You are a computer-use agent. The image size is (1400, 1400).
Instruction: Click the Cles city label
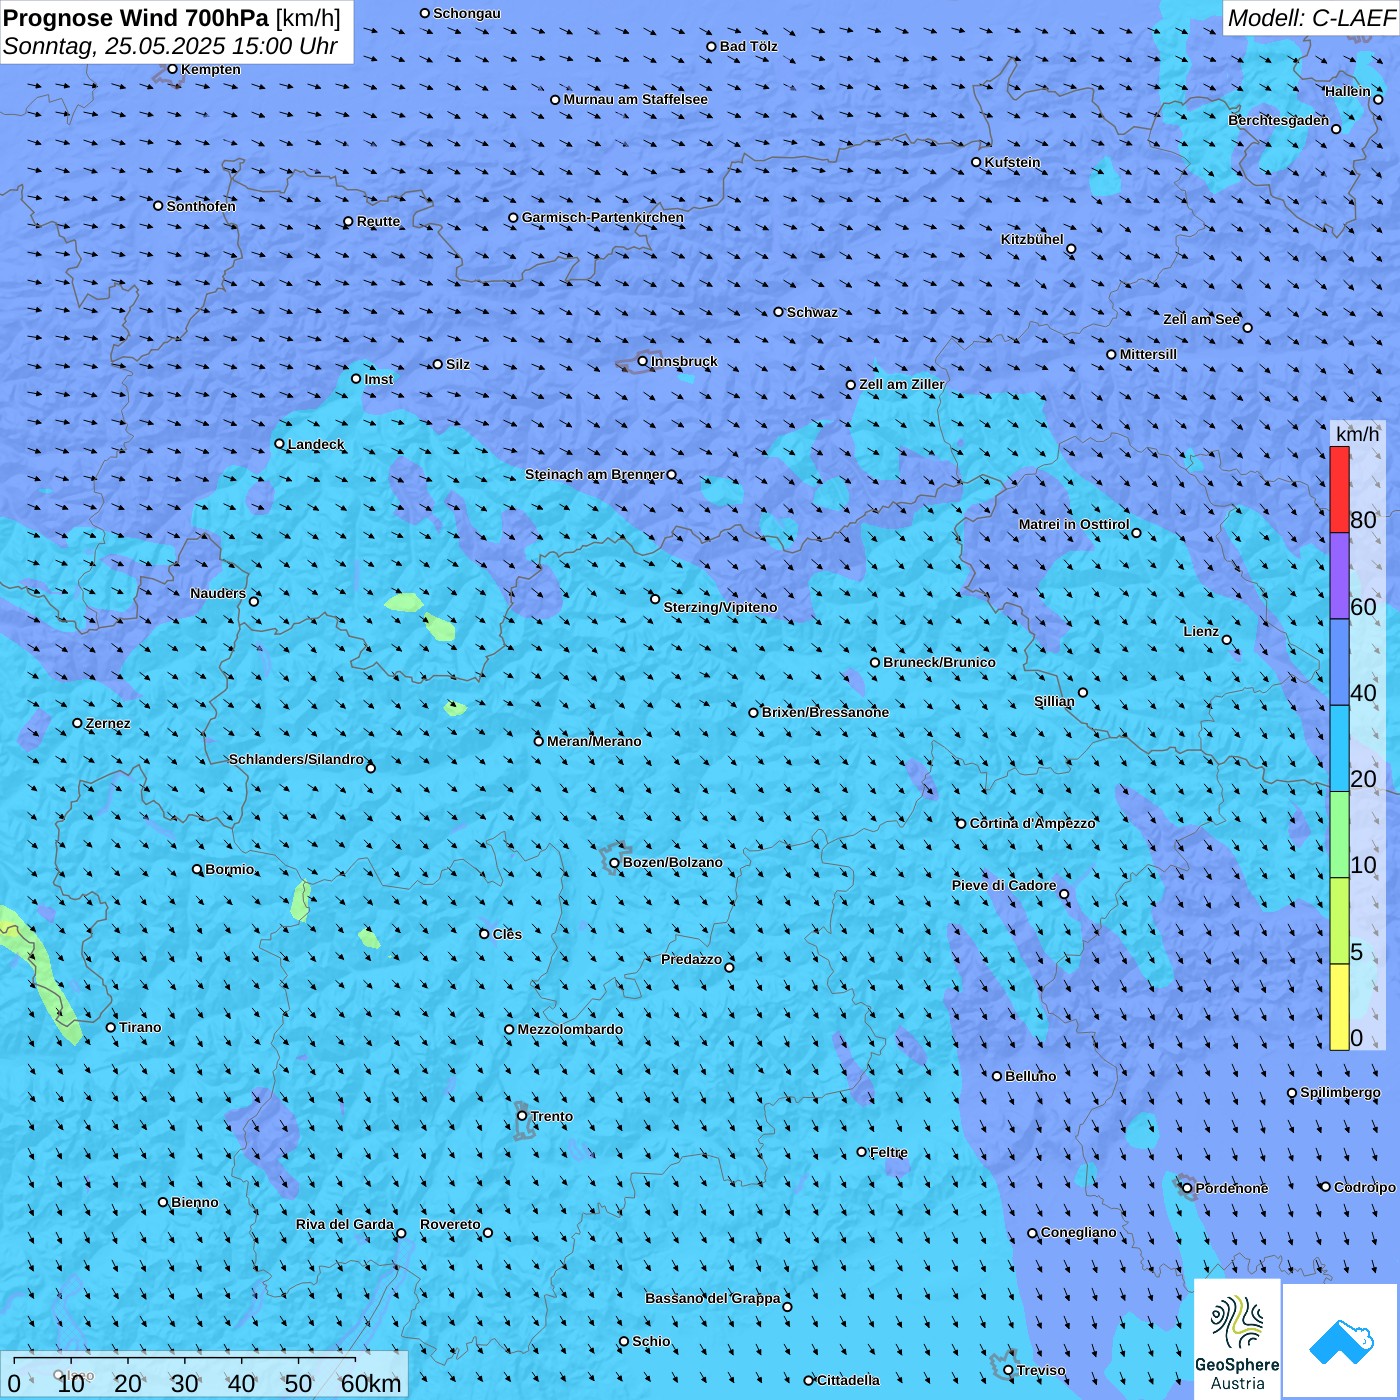(x=507, y=934)
